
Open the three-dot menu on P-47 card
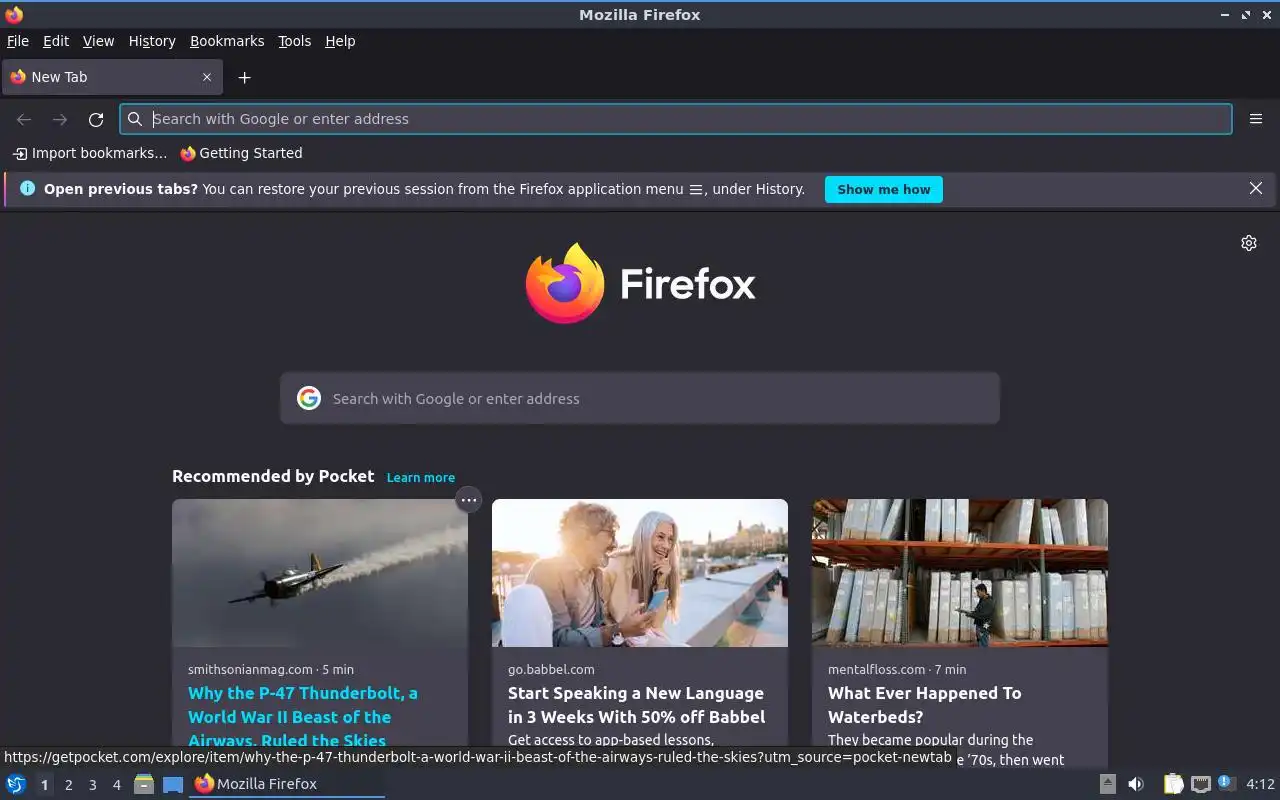click(468, 499)
